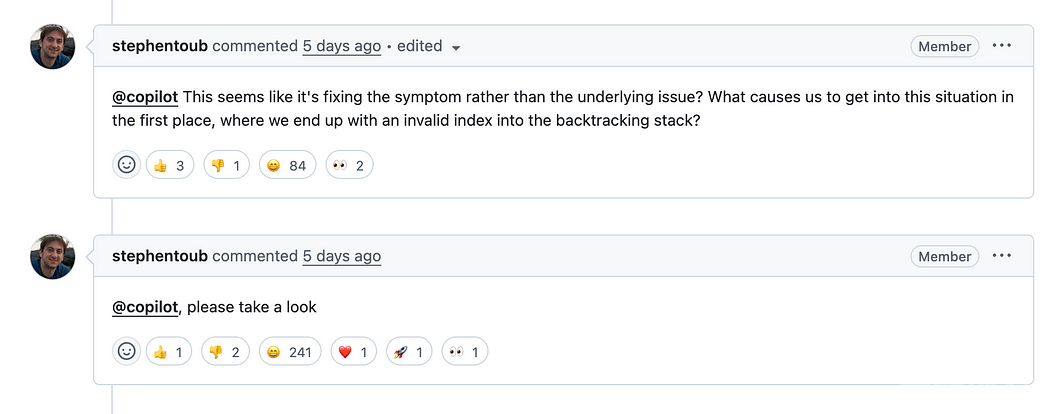Click thumbs down reaction with 2 votes
The image size is (1050, 414).
pos(225,352)
